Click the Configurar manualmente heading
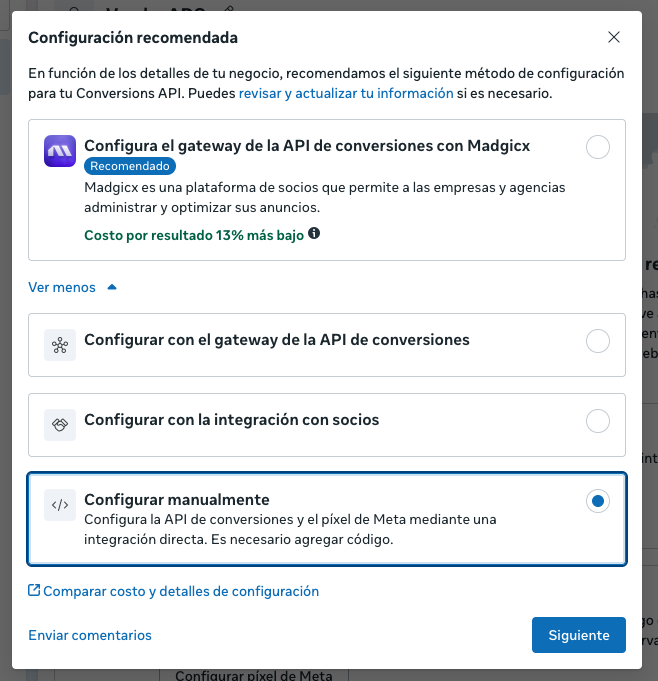 177,499
